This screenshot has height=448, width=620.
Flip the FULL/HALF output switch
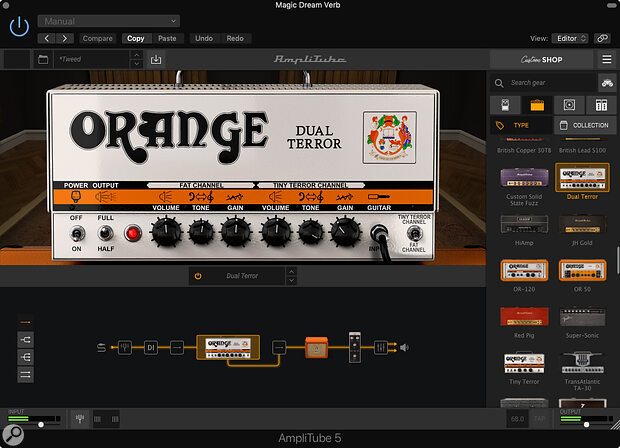pyautogui.click(x=105, y=233)
